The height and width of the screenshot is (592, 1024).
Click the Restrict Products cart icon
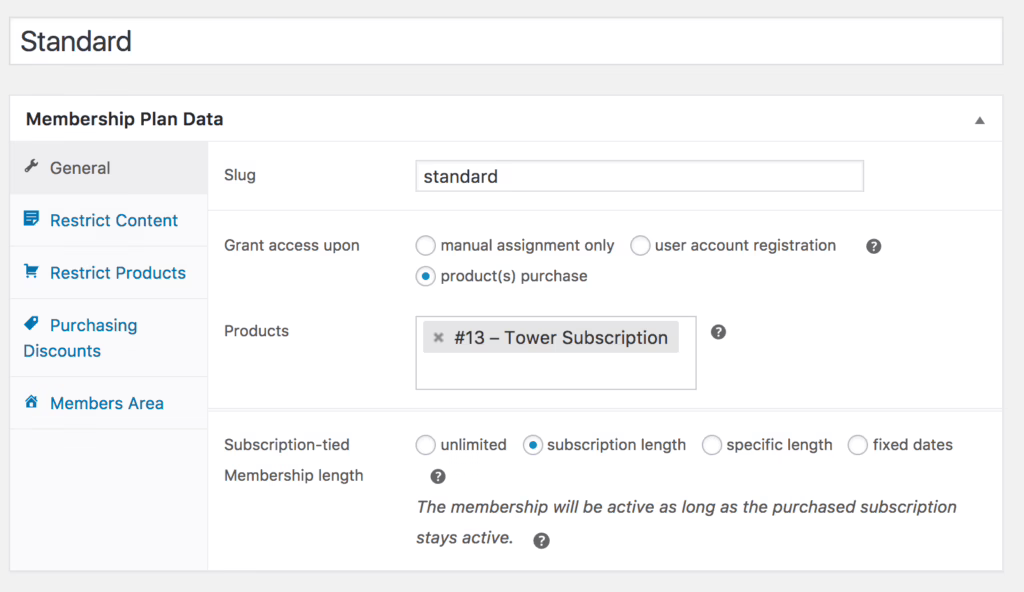31,272
